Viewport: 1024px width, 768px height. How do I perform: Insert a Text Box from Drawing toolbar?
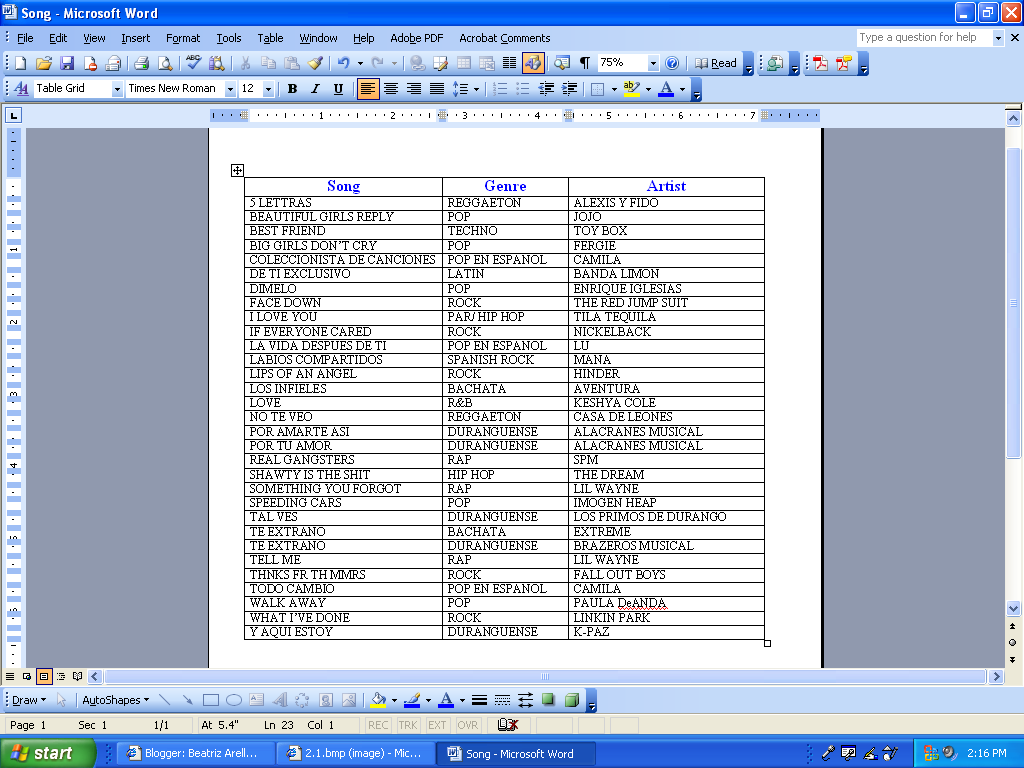coord(257,700)
